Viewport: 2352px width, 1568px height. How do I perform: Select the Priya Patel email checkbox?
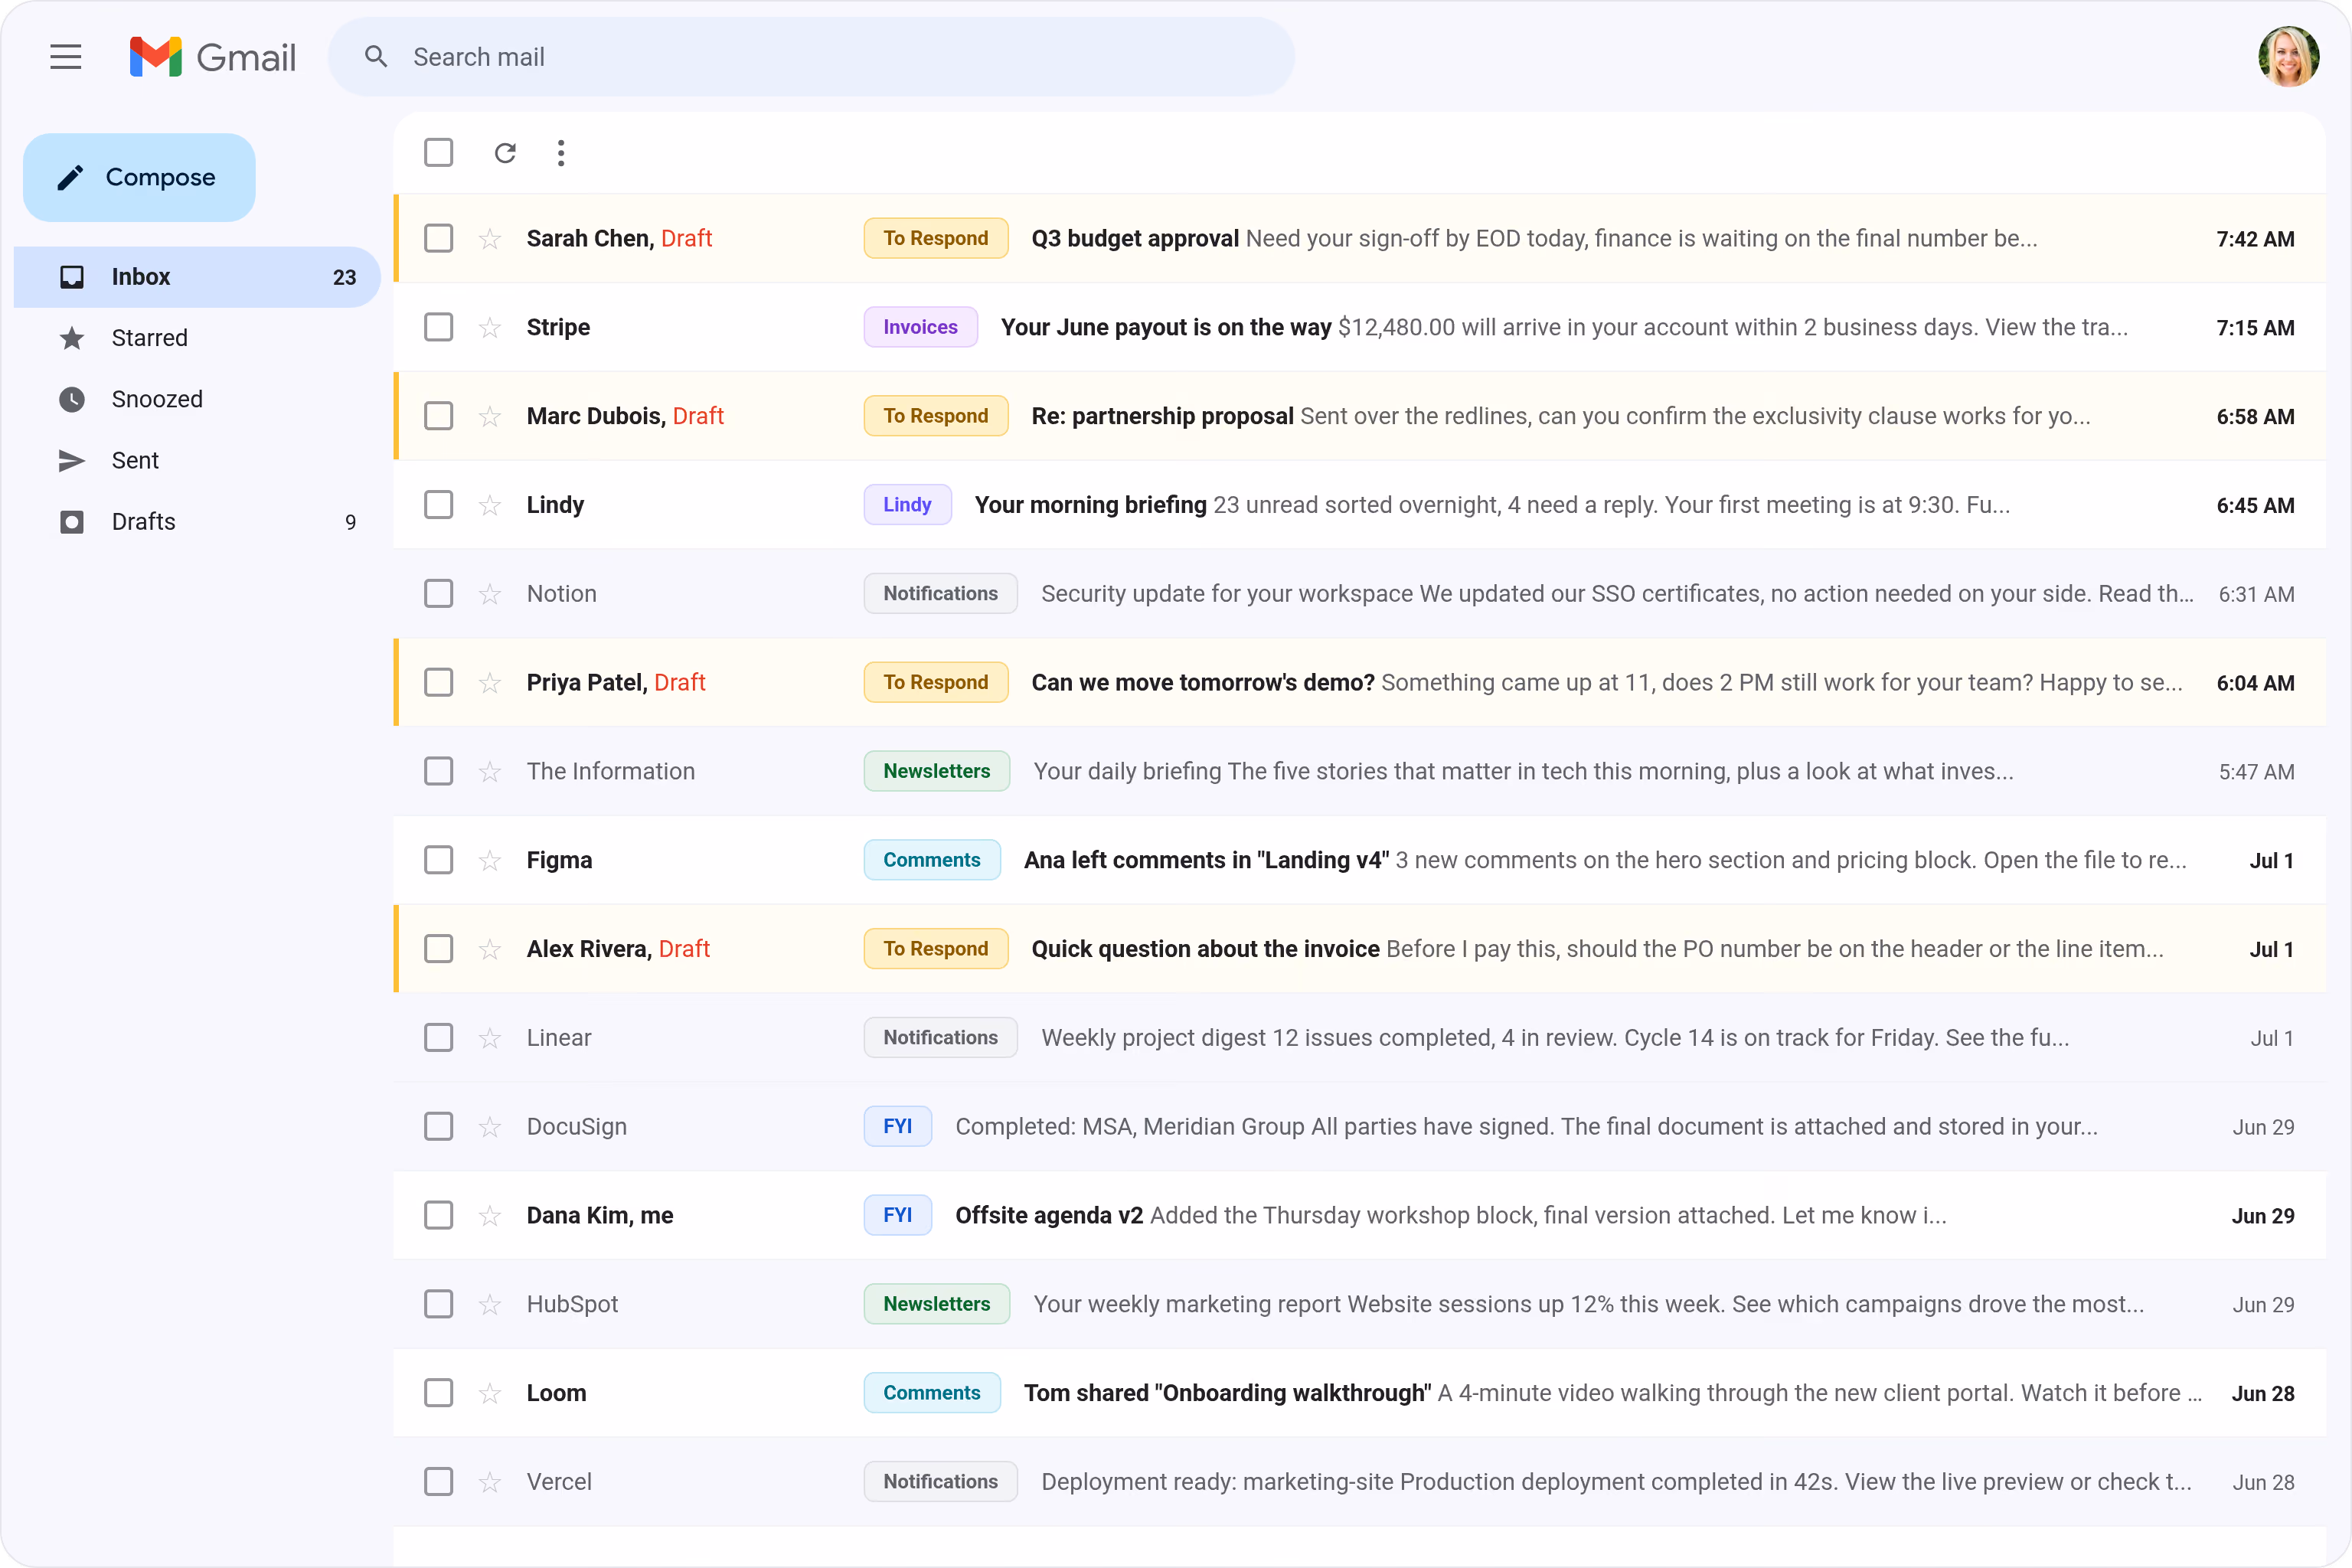[438, 683]
